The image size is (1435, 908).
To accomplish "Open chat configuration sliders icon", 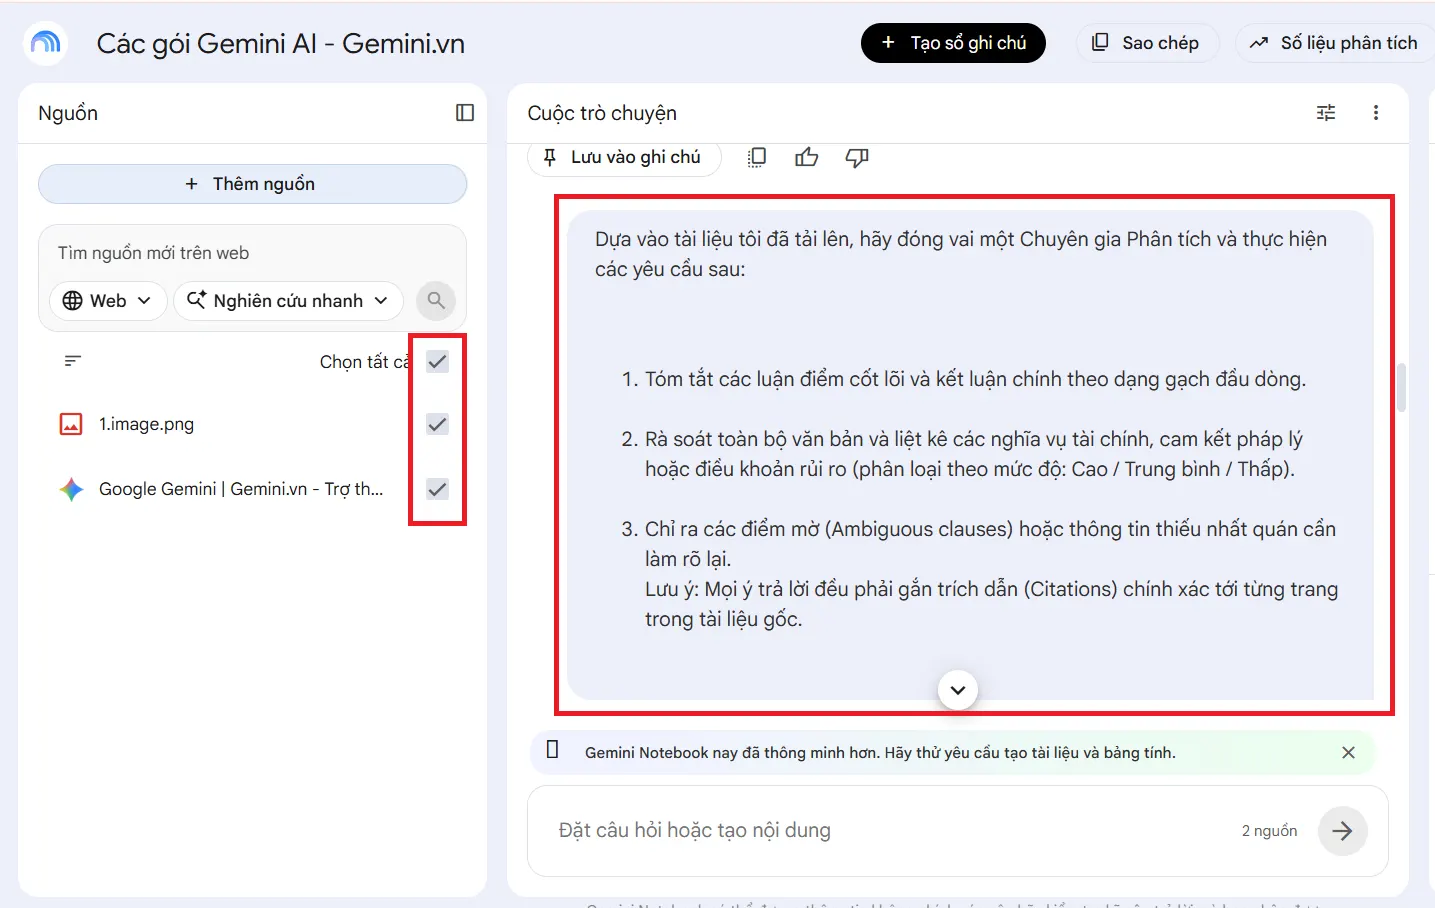I will [x=1326, y=113].
